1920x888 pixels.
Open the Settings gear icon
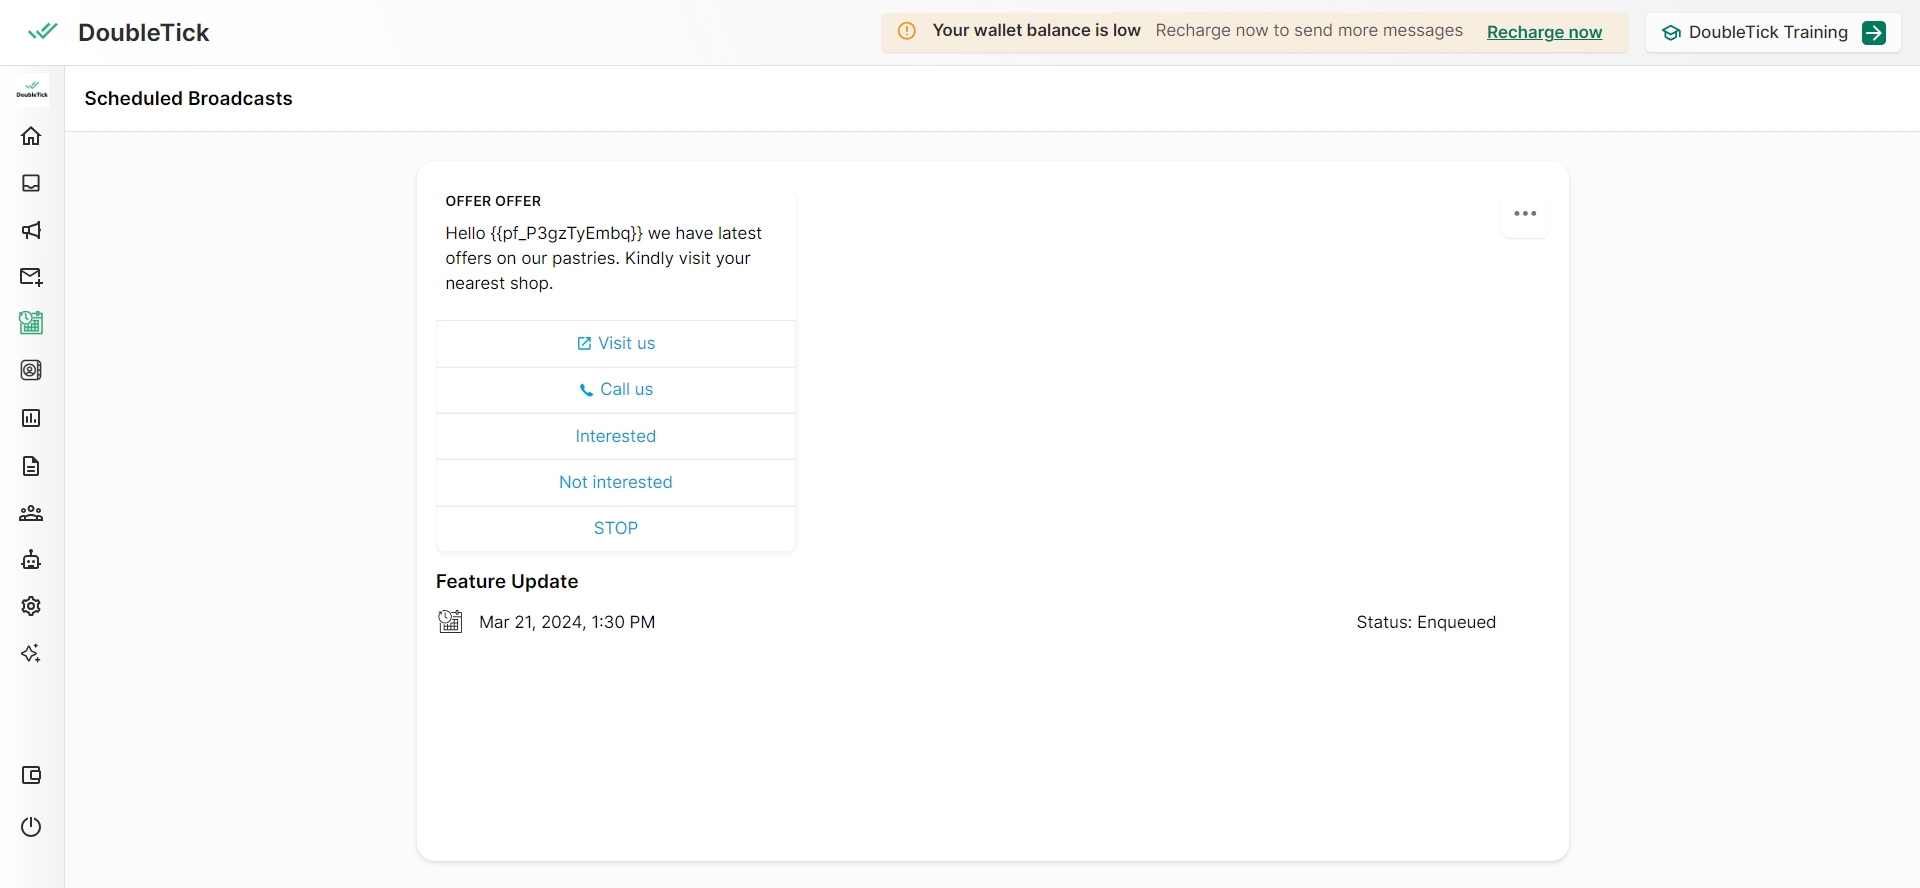(x=31, y=606)
